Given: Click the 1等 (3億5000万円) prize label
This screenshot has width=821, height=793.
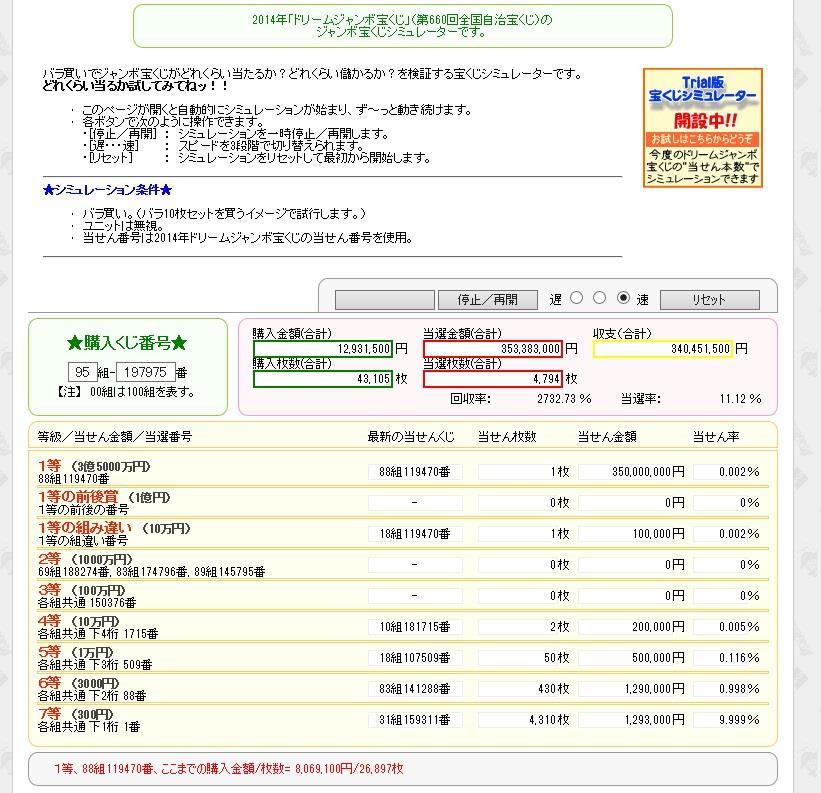Looking at the screenshot, I should tap(94, 465).
